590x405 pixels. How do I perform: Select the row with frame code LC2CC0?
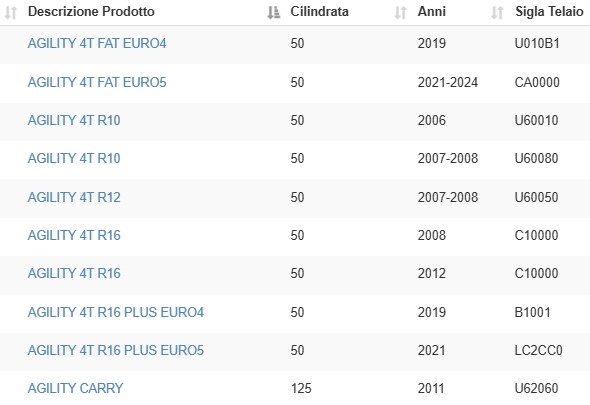coord(295,352)
